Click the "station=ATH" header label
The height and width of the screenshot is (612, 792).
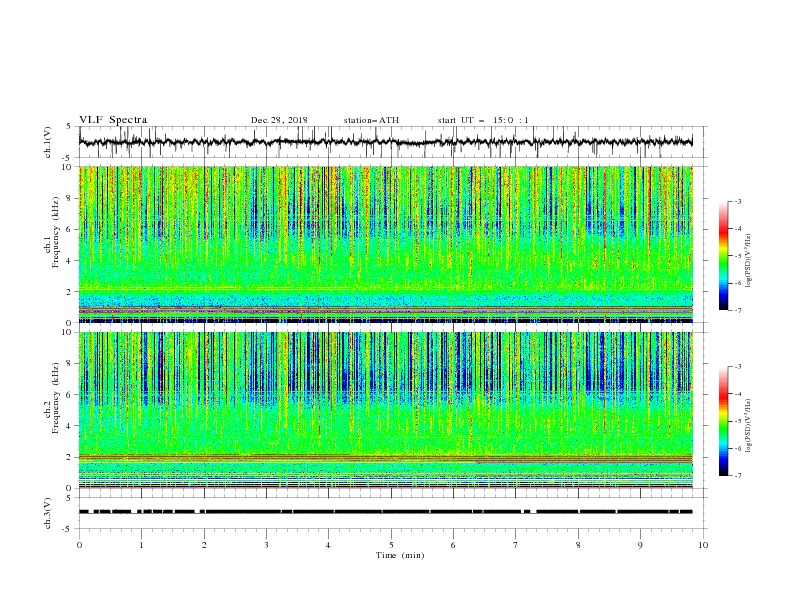(371, 120)
